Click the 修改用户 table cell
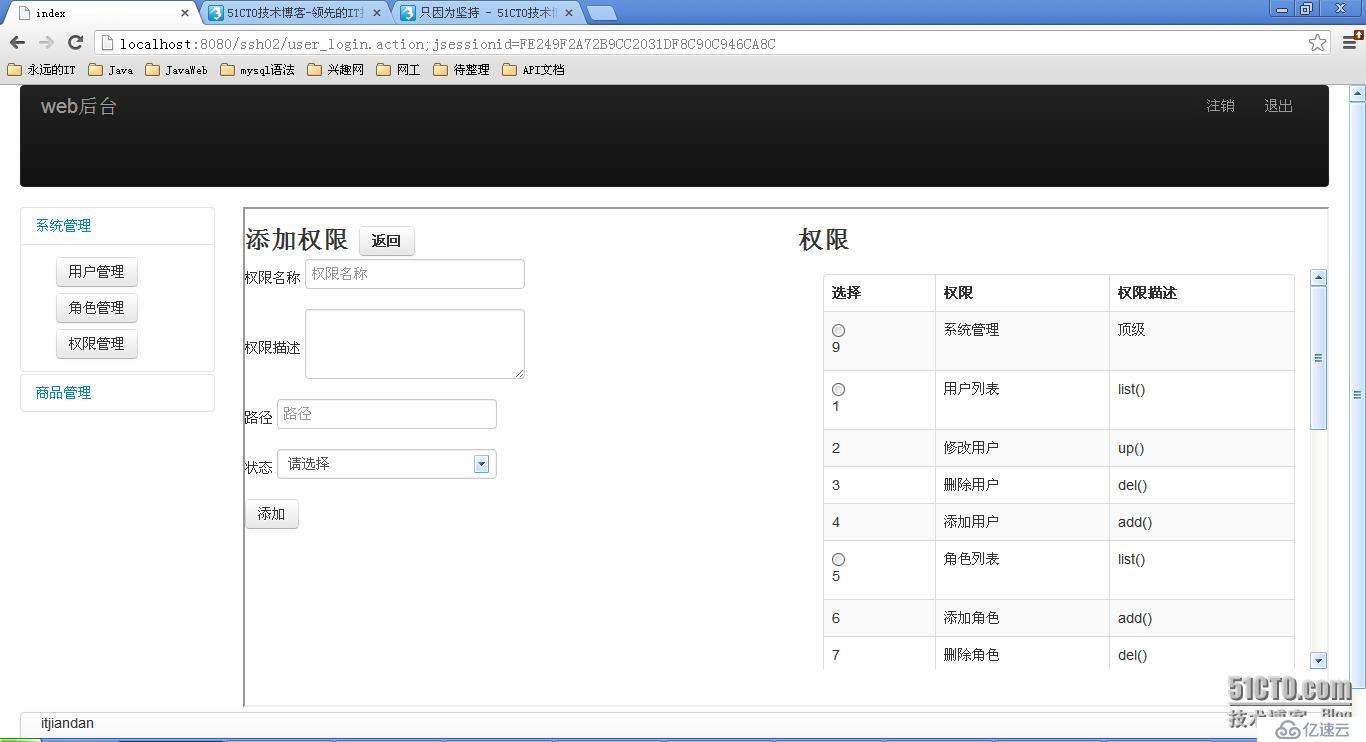Image resolution: width=1366 pixels, height=742 pixels. click(1022, 448)
